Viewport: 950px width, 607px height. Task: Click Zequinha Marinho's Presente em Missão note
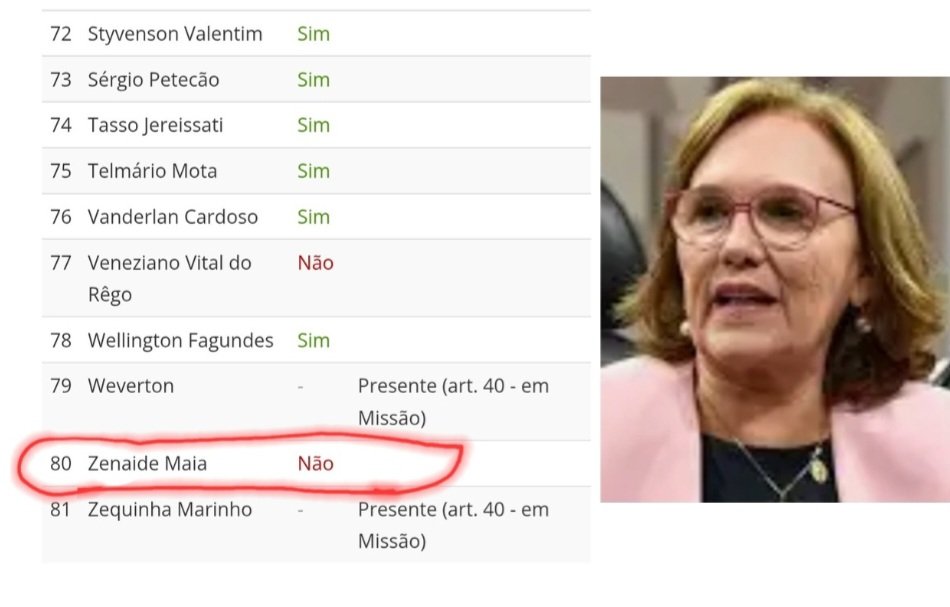pos(453,525)
